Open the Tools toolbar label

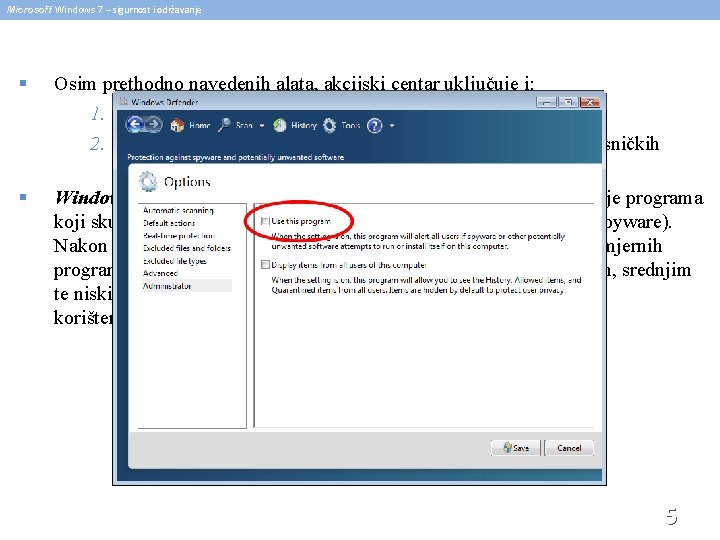[351, 125]
